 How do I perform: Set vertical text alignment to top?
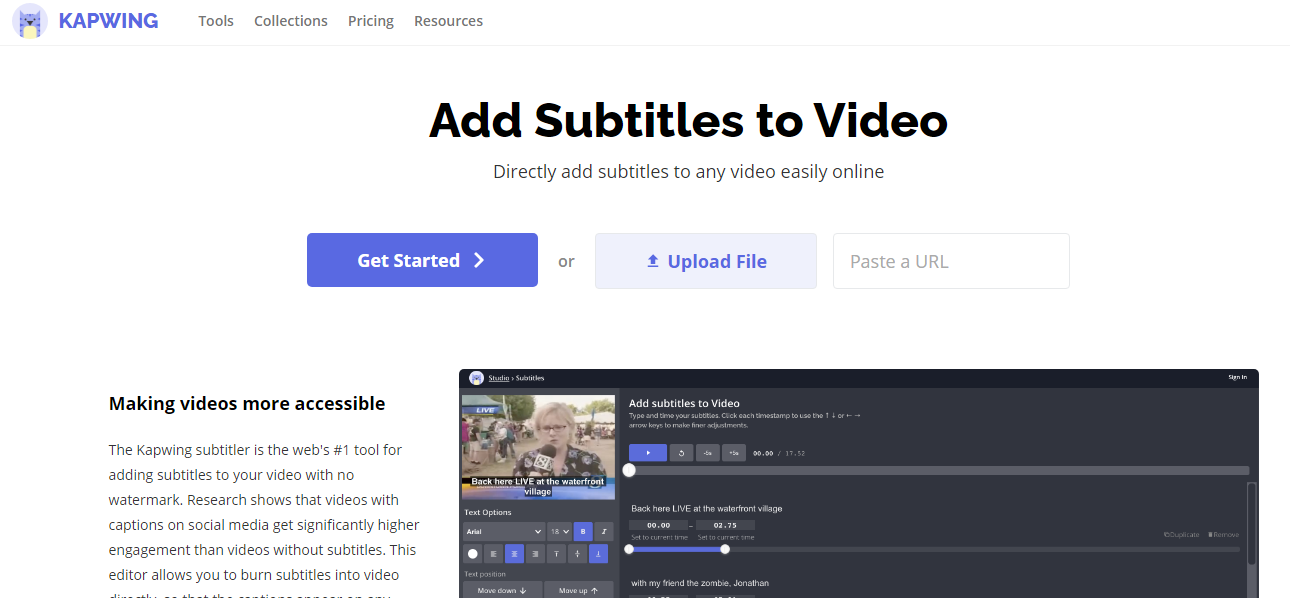(557, 553)
